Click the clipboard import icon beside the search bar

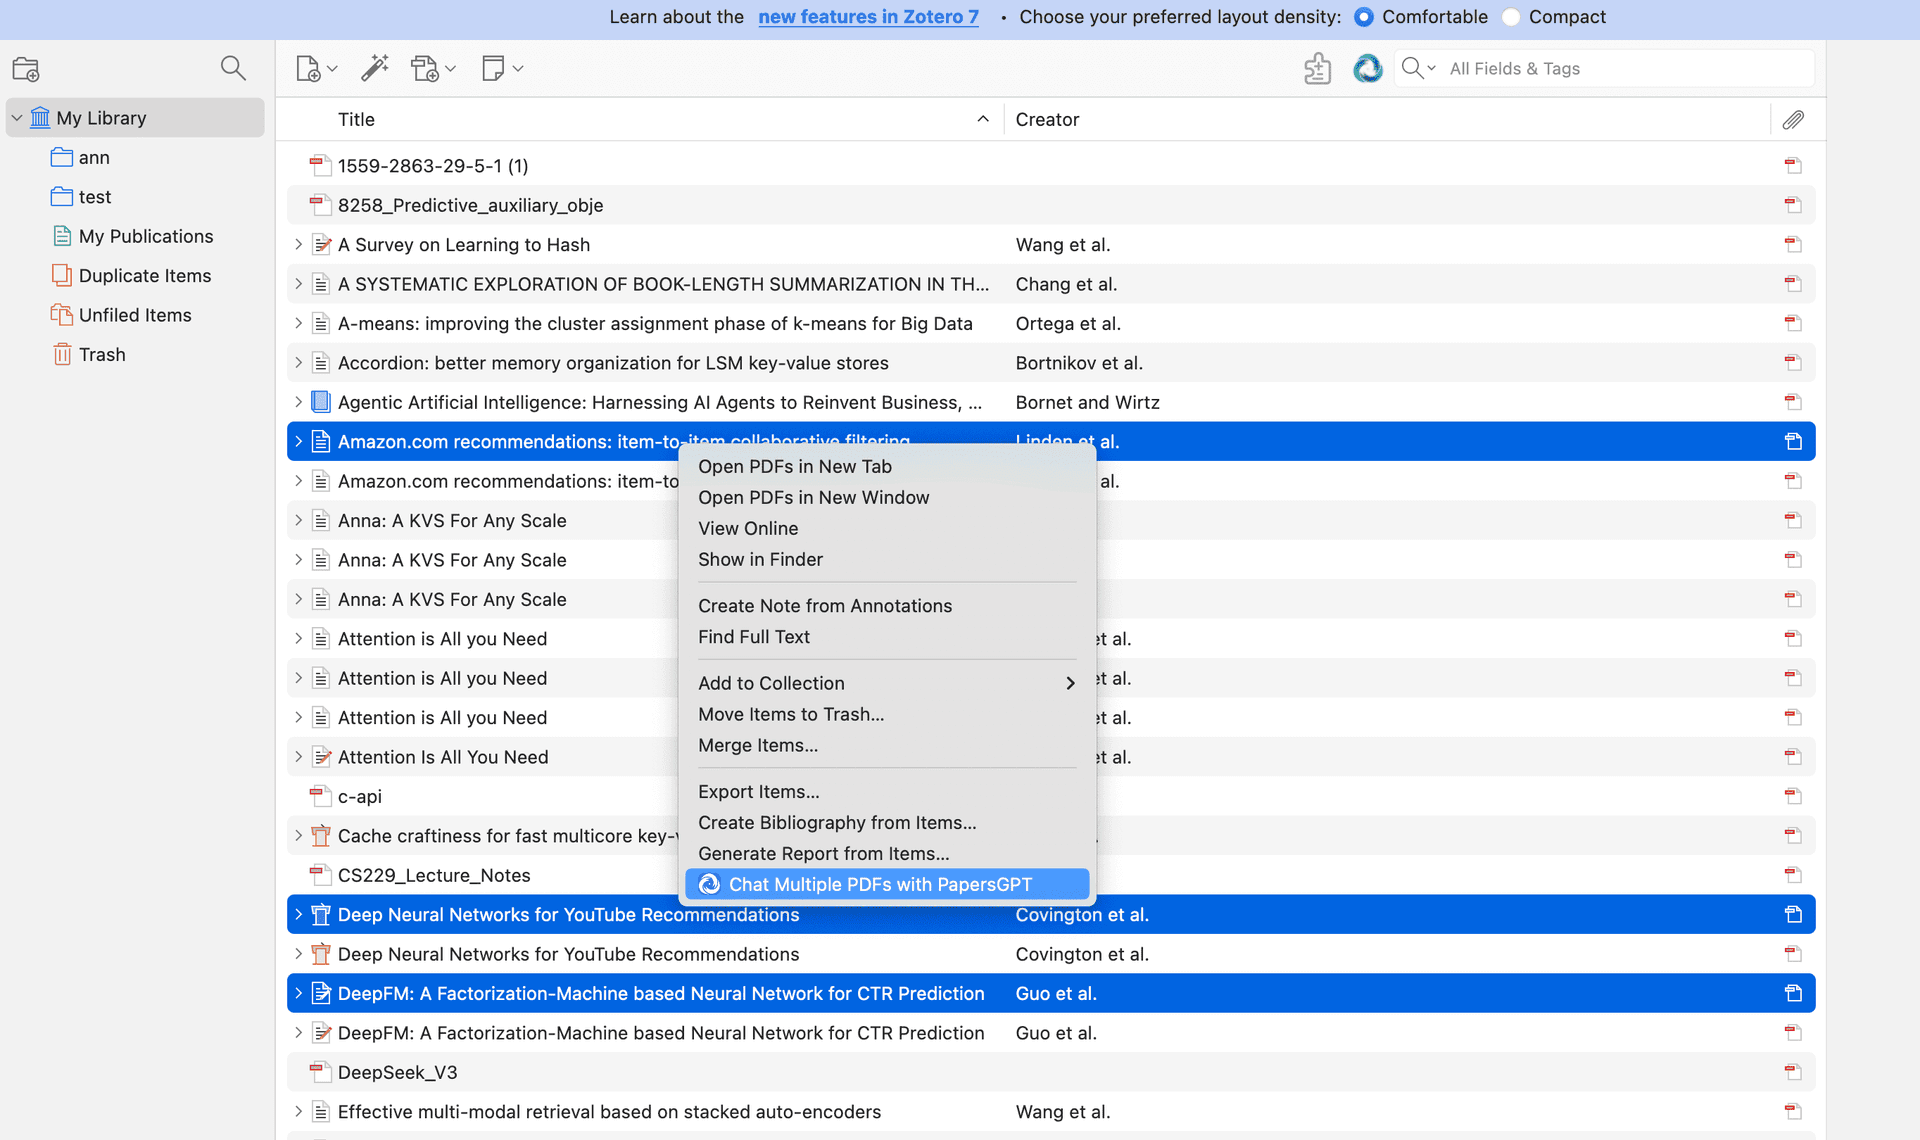tap(1317, 68)
